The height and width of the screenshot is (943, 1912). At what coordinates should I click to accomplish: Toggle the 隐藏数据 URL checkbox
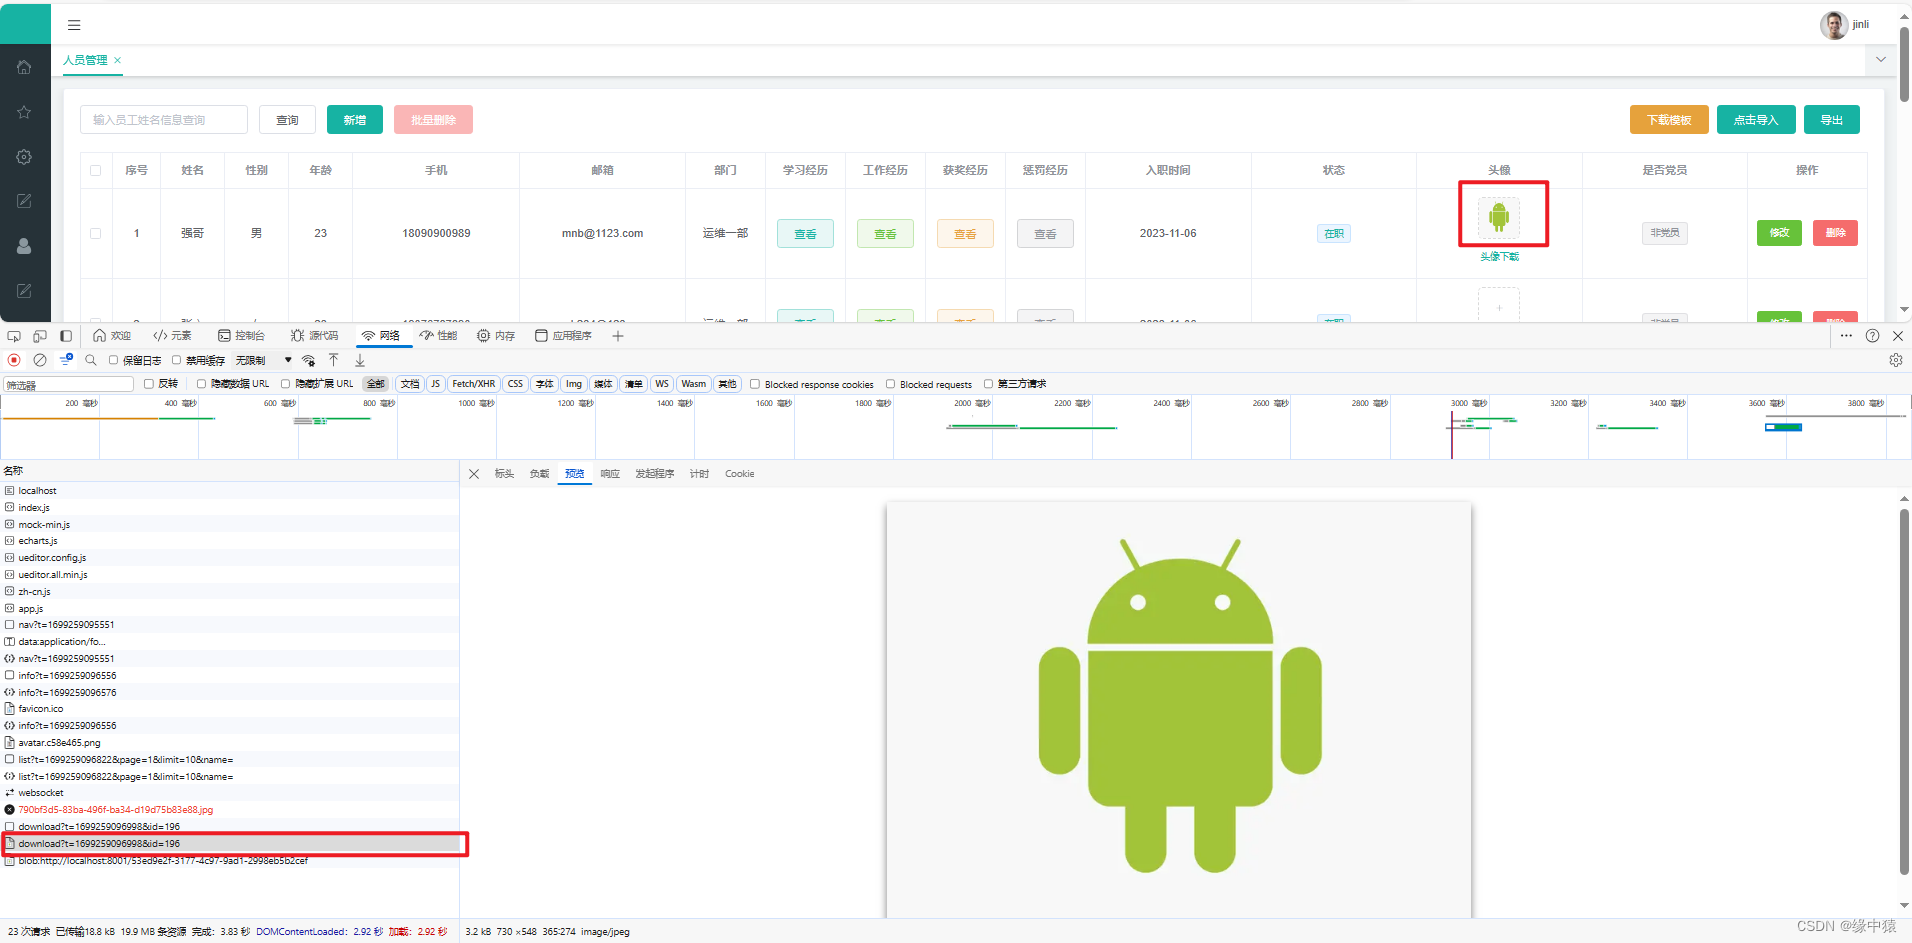(x=201, y=384)
